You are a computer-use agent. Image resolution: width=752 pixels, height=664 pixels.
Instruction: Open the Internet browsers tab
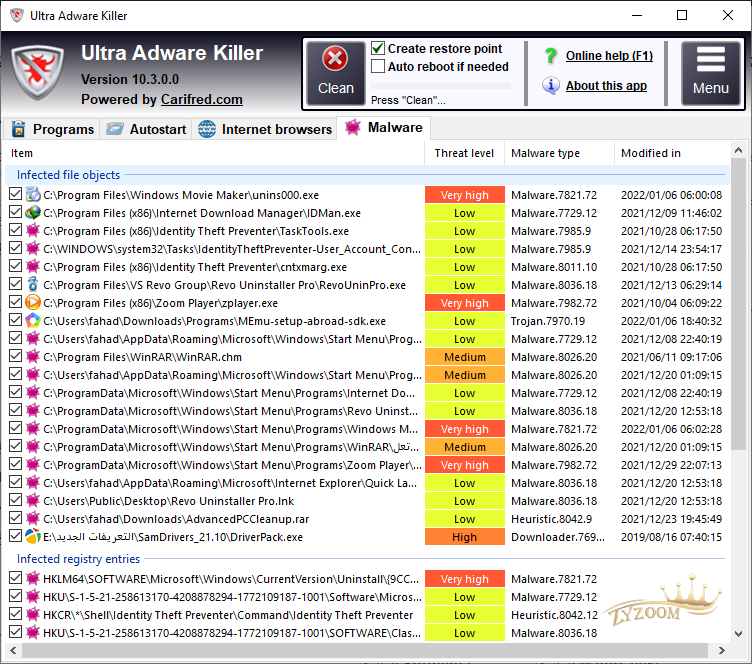pyautogui.click(x=265, y=129)
